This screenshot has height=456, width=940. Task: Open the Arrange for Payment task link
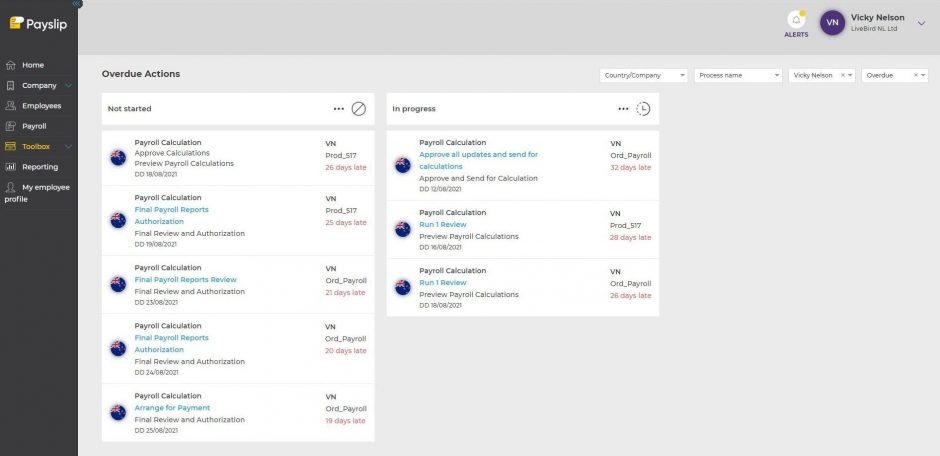(172, 408)
